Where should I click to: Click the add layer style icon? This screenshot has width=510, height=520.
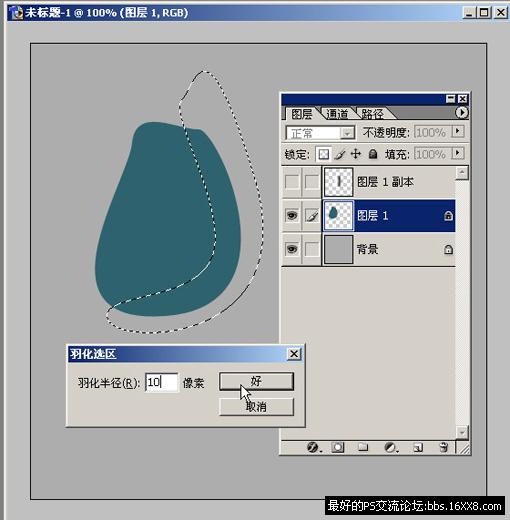tap(313, 447)
